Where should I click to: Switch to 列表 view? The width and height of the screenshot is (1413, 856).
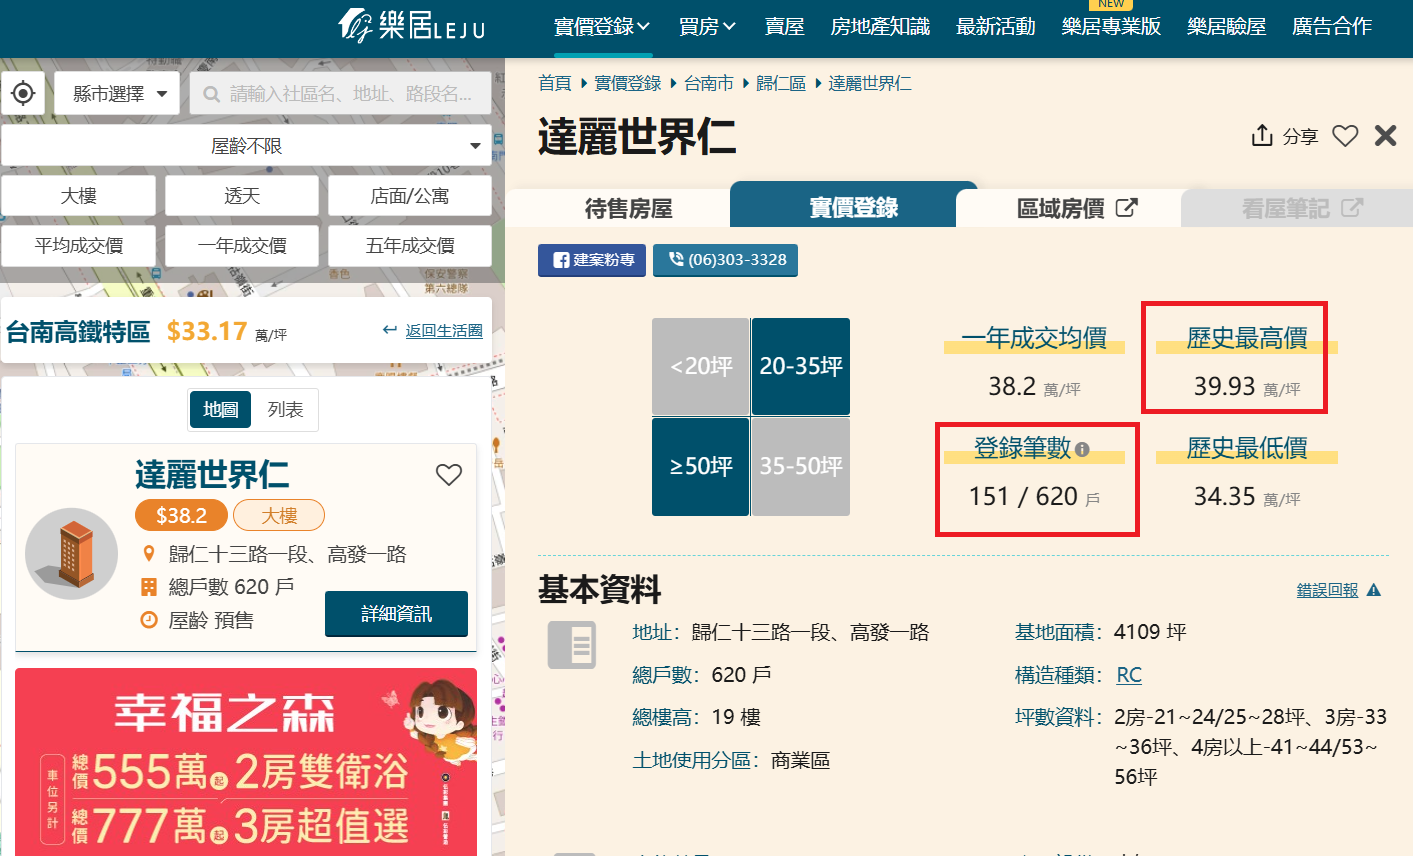(285, 409)
